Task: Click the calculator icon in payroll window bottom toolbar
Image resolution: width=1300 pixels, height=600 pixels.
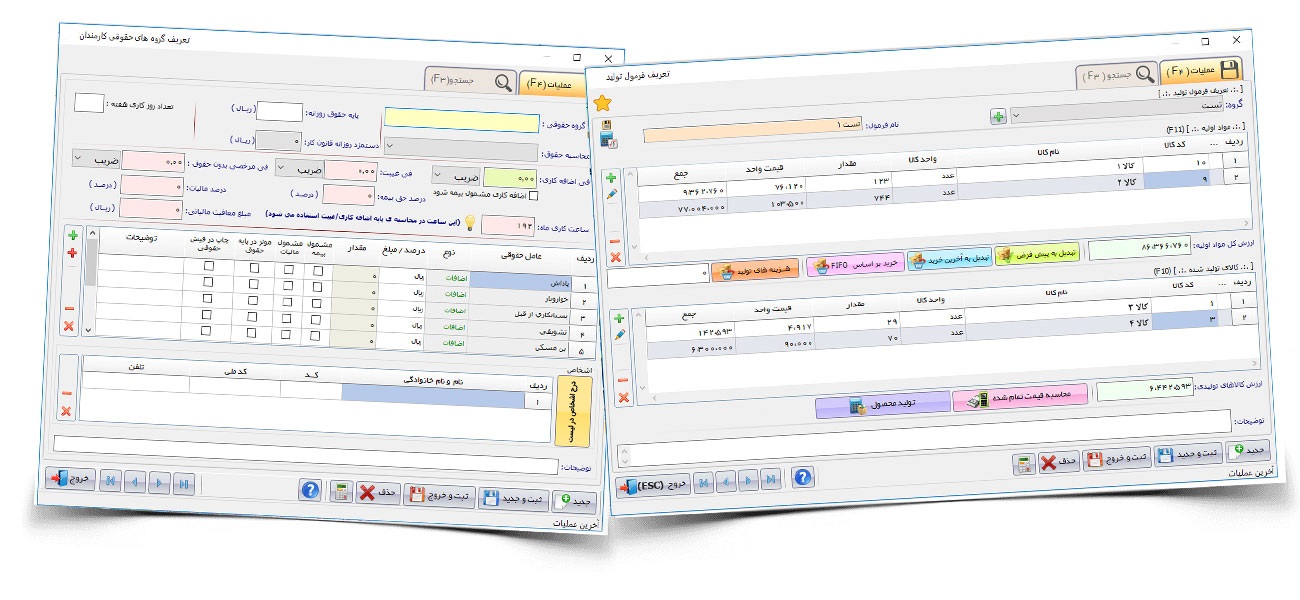Action: [x=340, y=492]
